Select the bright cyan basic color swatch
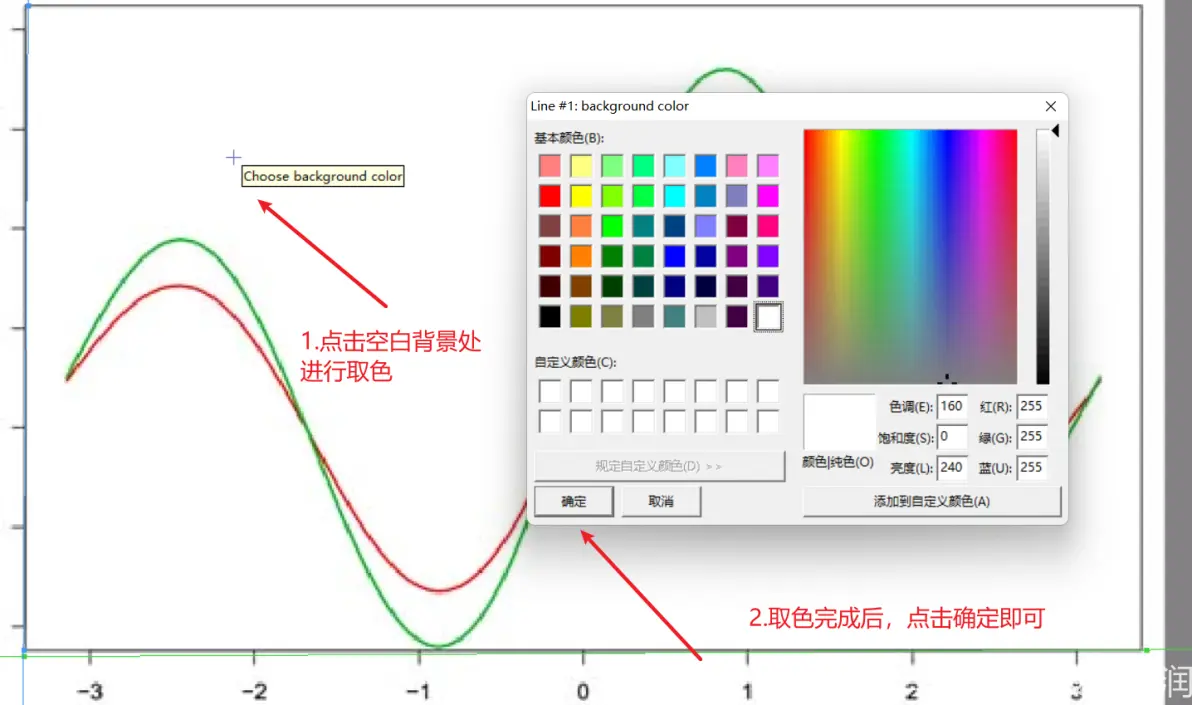The height and width of the screenshot is (705, 1192). [674, 195]
